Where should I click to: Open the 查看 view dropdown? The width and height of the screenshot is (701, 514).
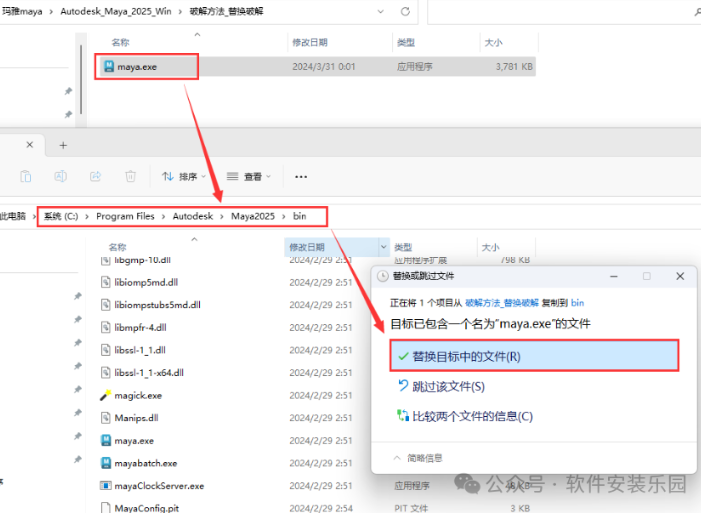pos(249,177)
